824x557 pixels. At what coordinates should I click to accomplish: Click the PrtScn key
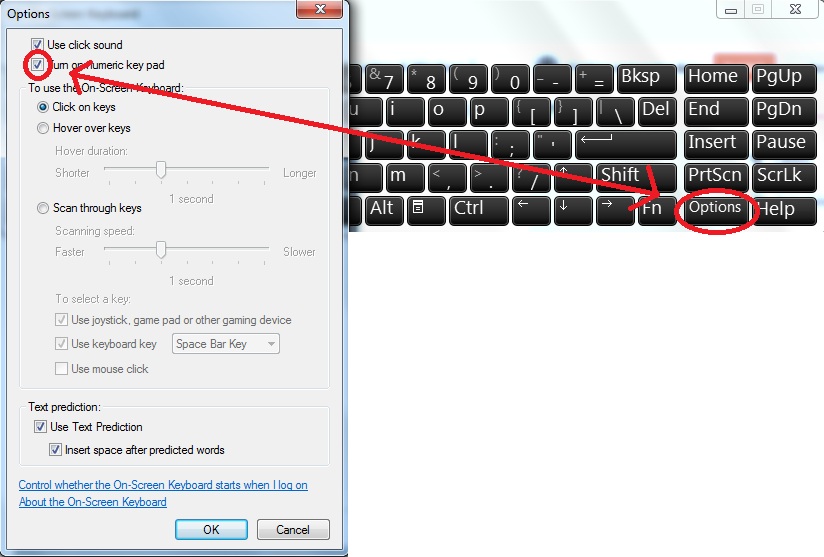coord(715,178)
